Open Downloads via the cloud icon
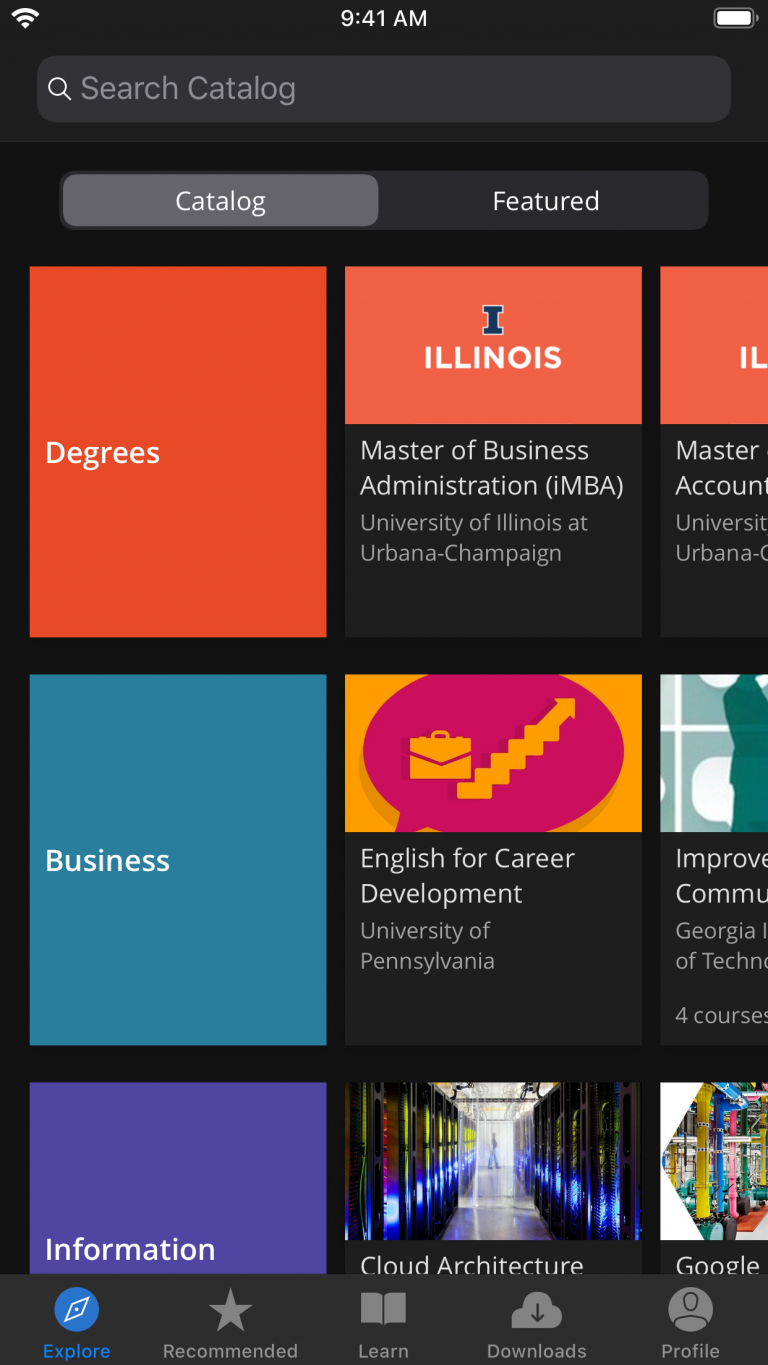This screenshot has height=1365, width=768. (x=537, y=1308)
